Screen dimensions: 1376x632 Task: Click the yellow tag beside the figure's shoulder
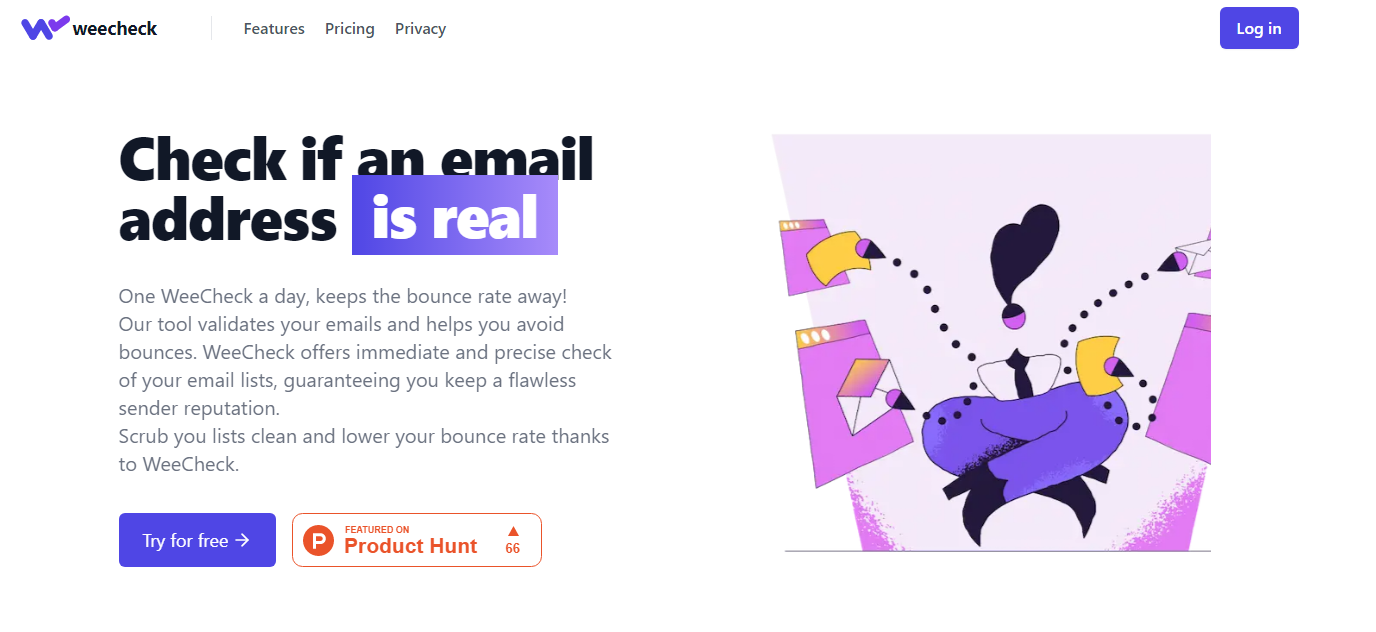pos(1097,365)
